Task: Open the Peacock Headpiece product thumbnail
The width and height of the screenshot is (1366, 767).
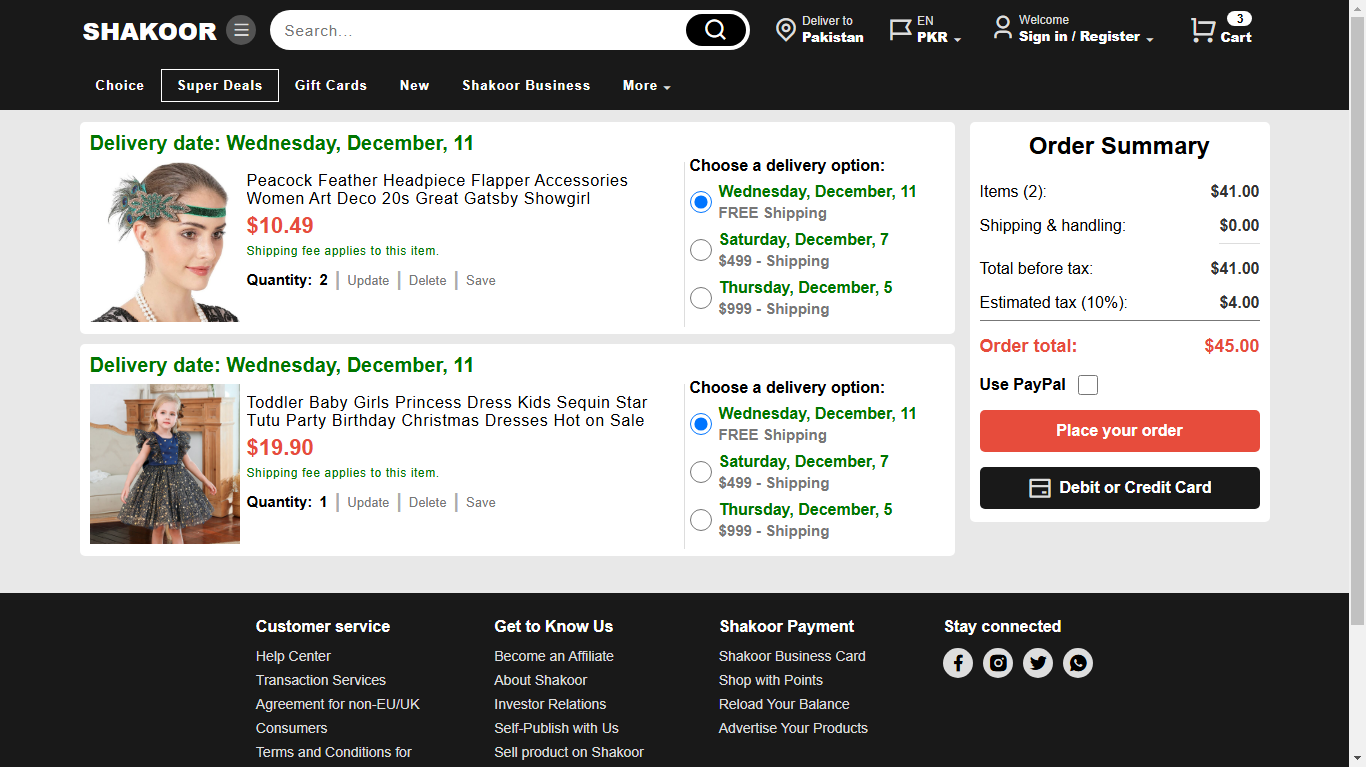Action: click(x=165, y=242)
